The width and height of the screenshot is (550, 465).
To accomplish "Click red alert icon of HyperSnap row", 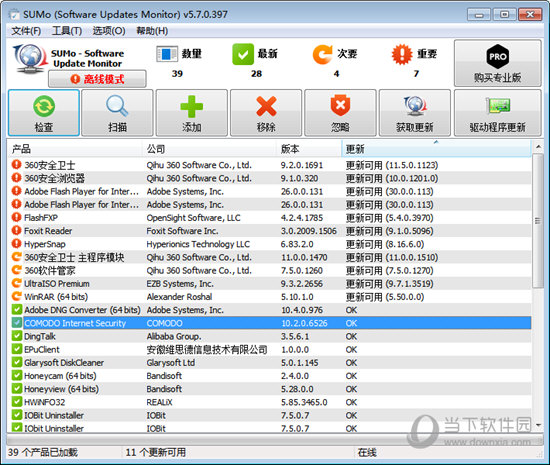I will pyautogui.click(x=16, y=244).
